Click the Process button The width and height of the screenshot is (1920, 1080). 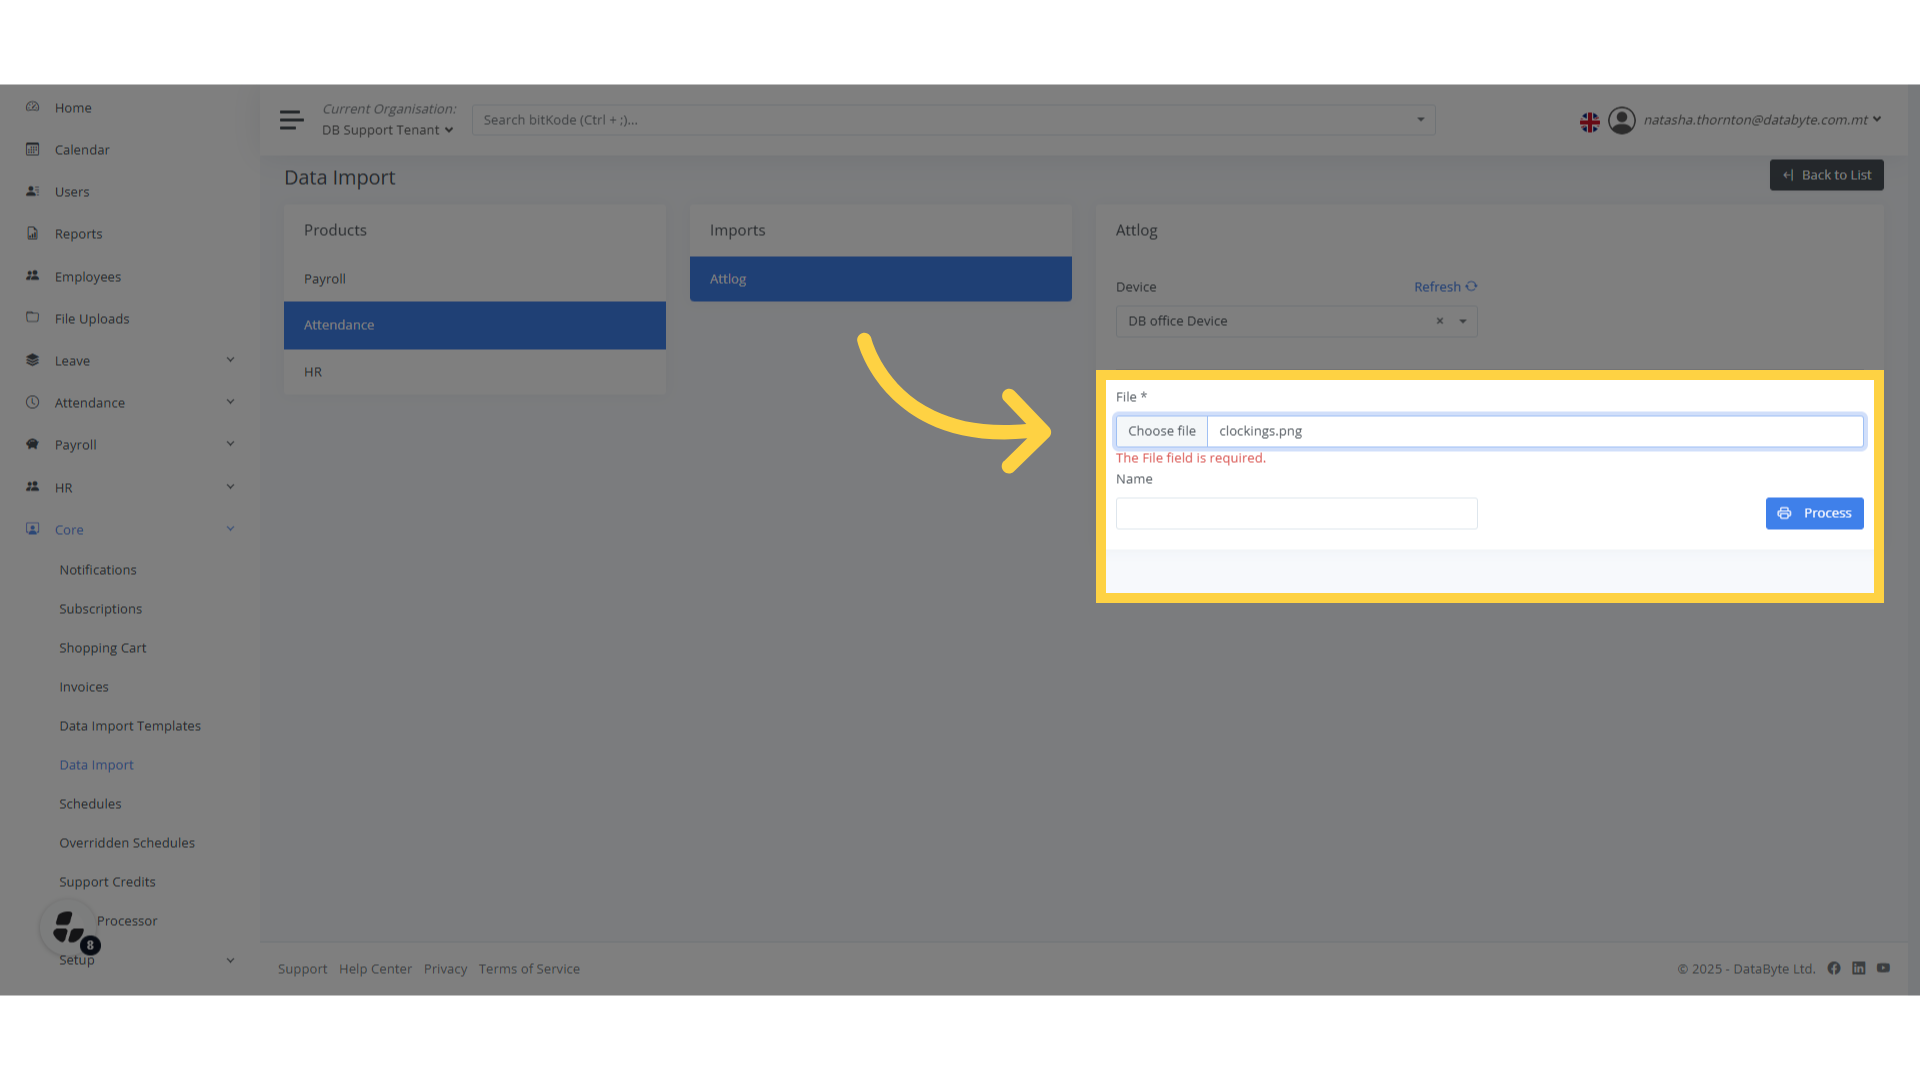(x=1814, y=513)
